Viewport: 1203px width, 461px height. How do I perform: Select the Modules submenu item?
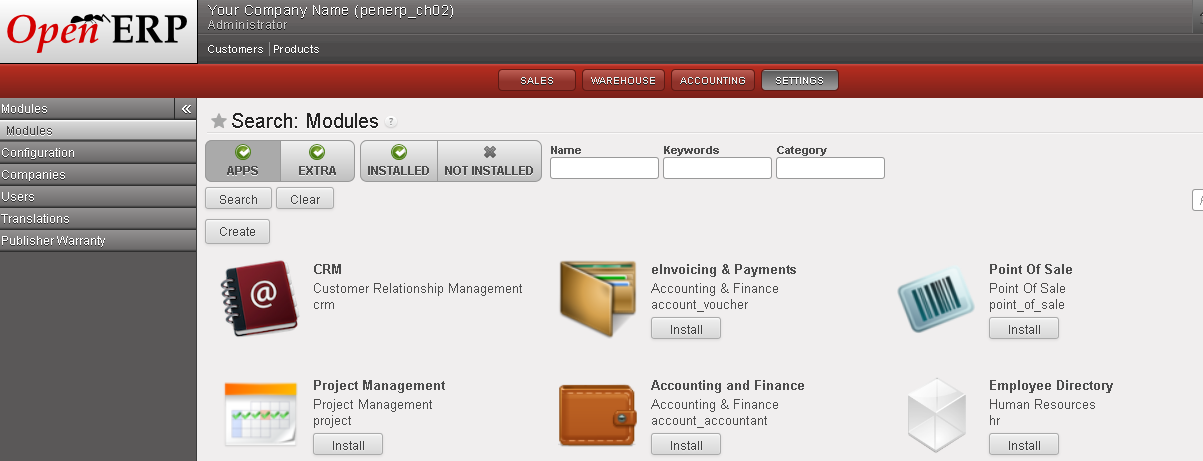[98, 130]
